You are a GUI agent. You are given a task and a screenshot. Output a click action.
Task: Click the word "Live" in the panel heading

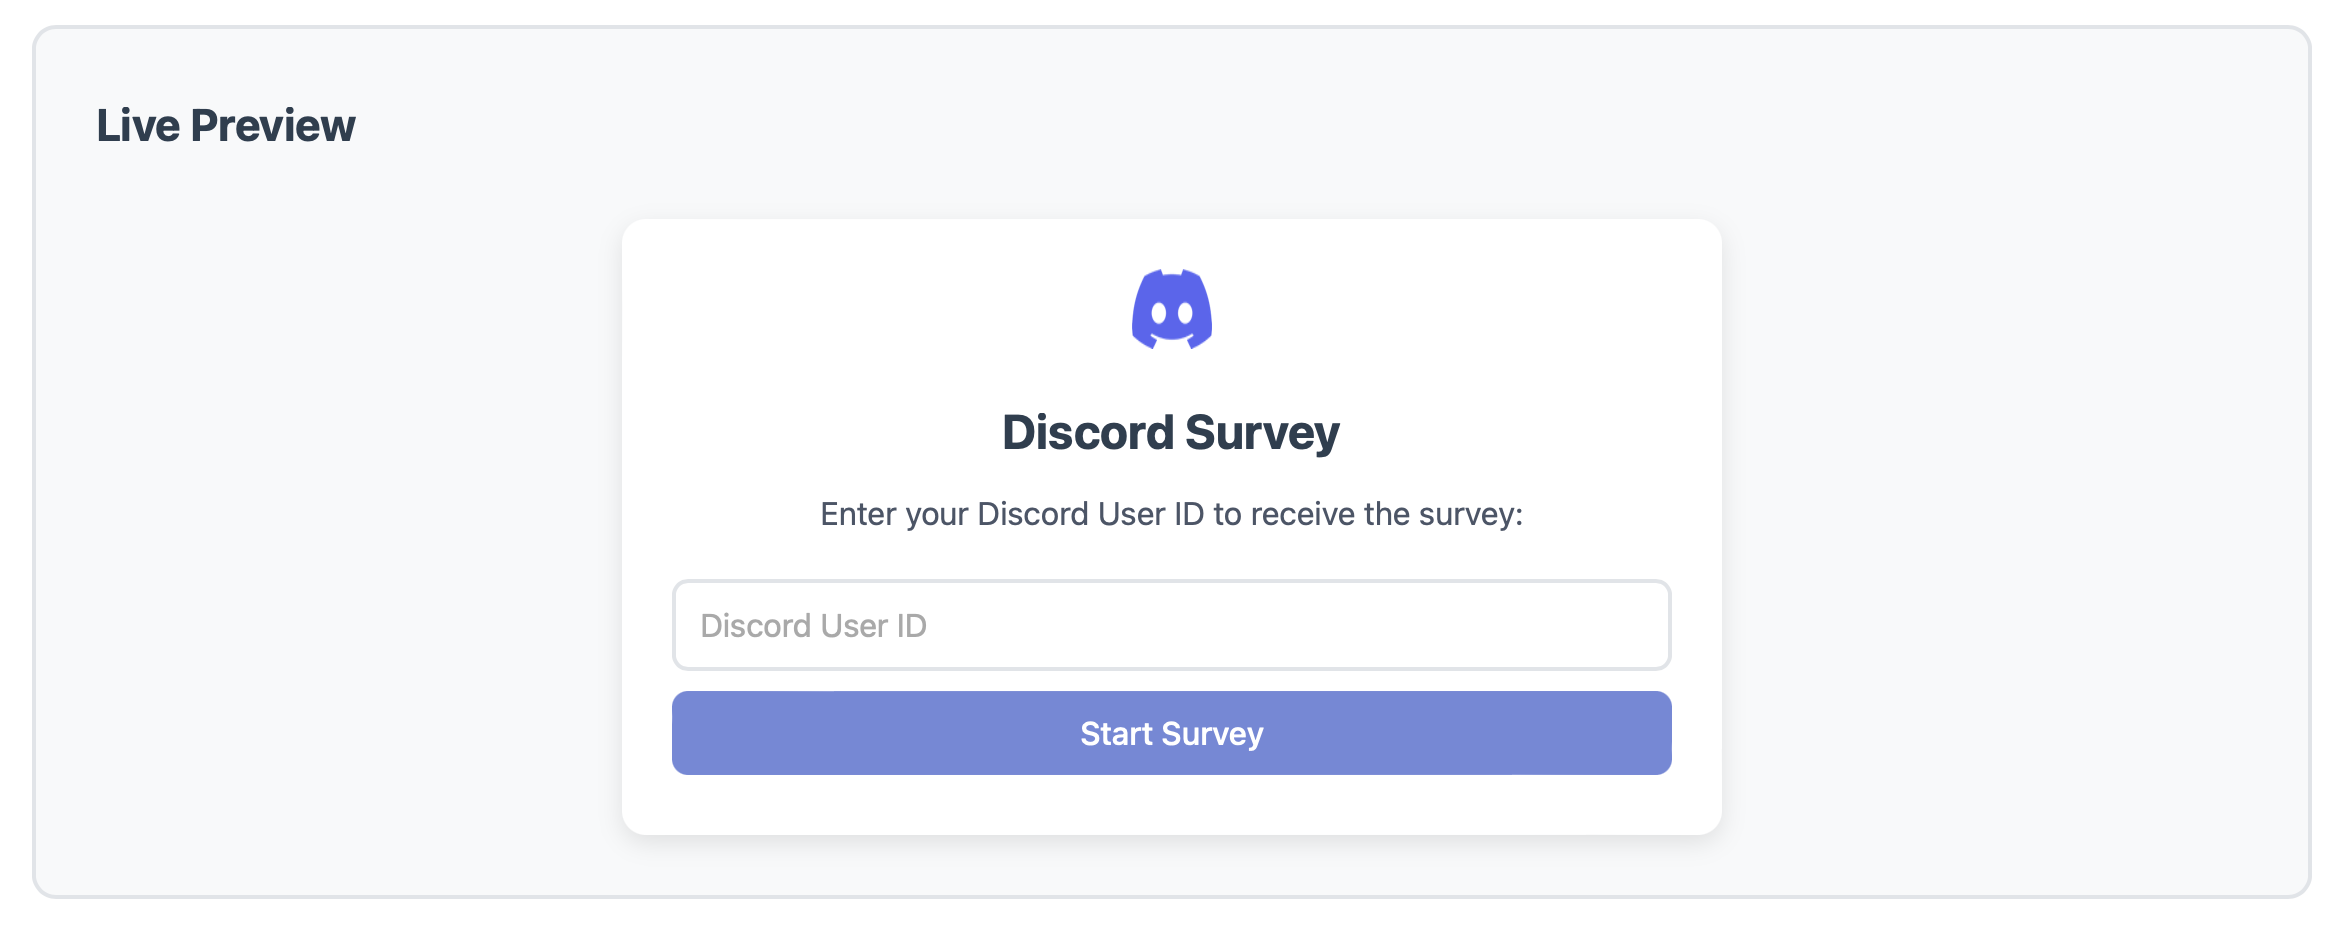138,126
